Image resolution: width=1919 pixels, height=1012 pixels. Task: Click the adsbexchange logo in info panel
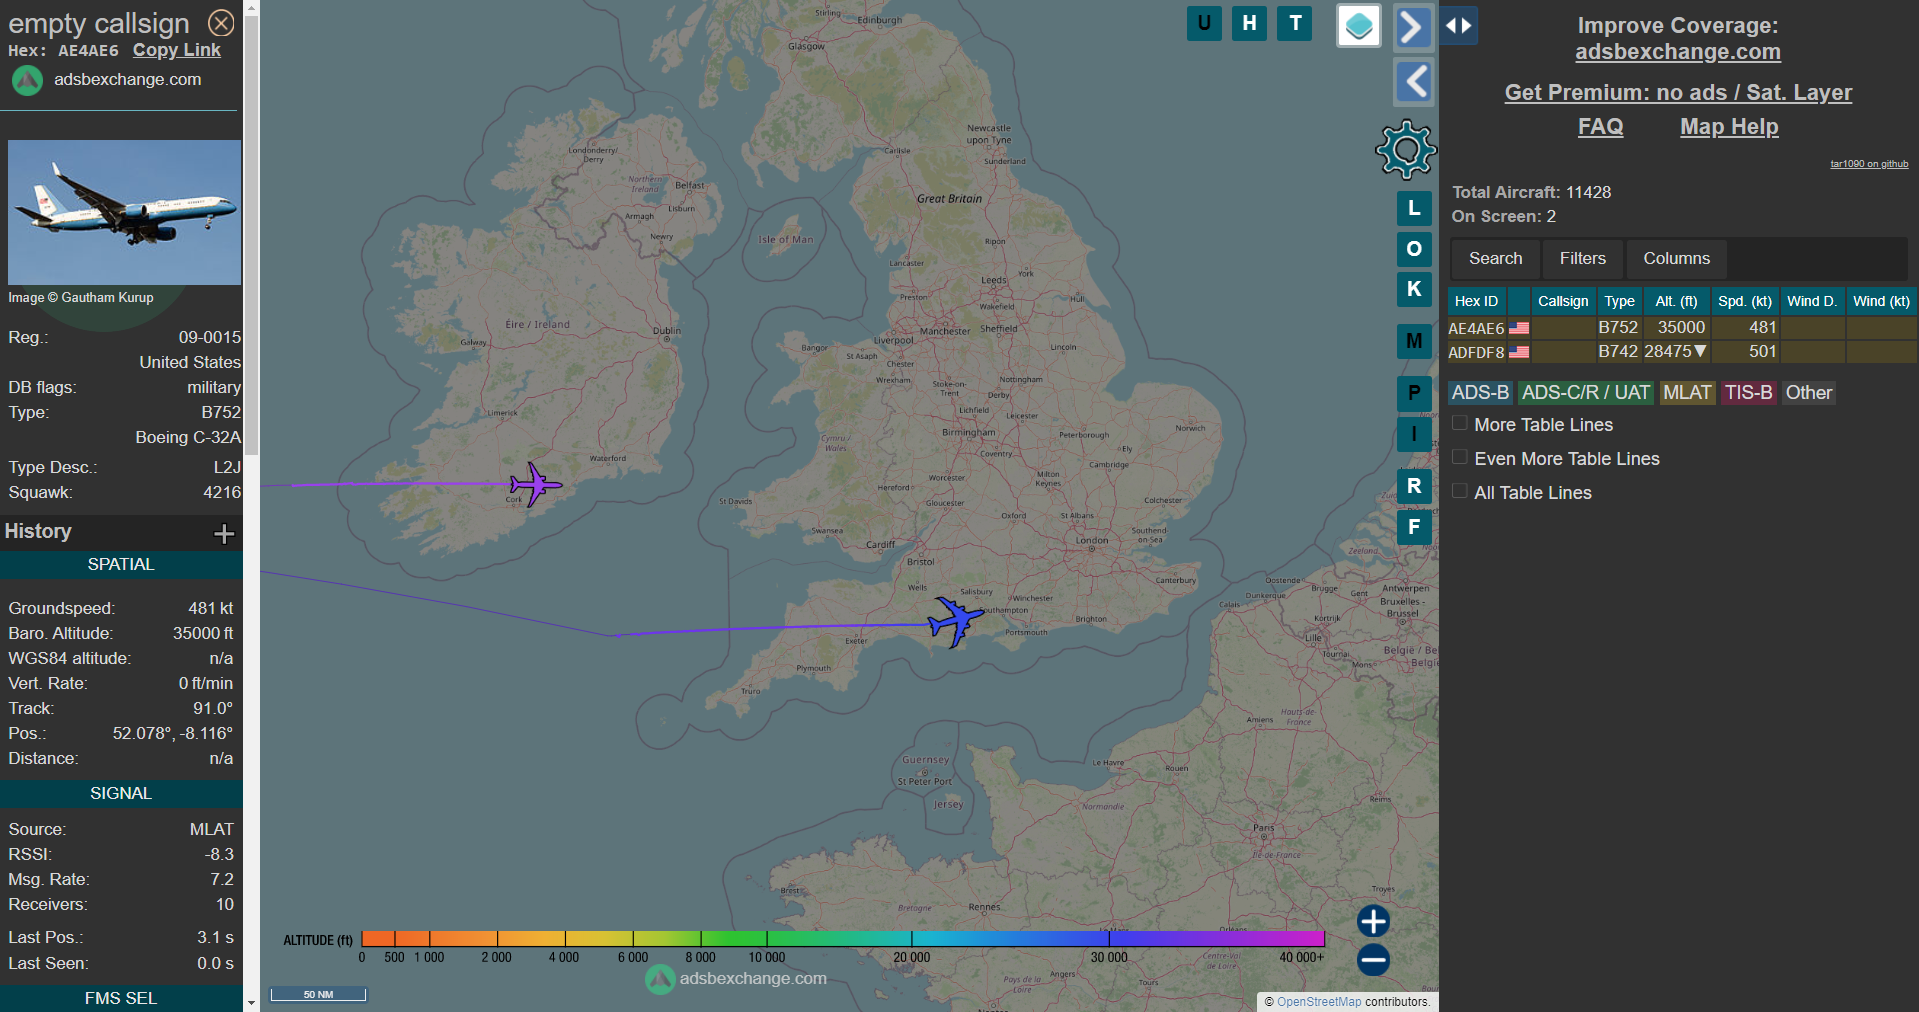pos(27,80)
